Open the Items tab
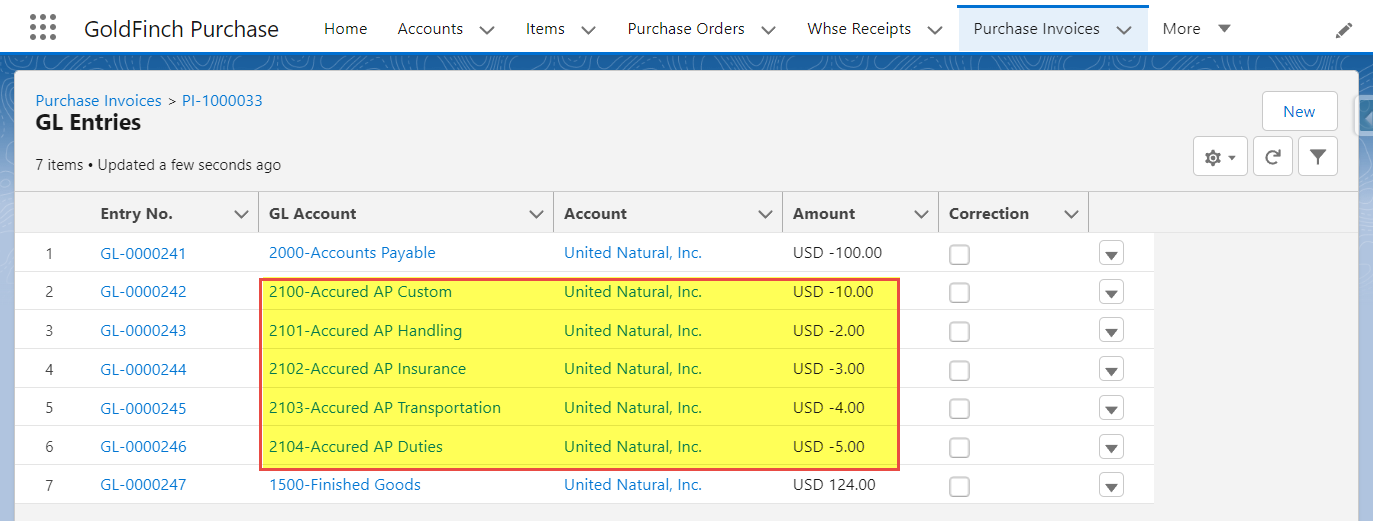The image size is (1373, 521). (545, 29)
